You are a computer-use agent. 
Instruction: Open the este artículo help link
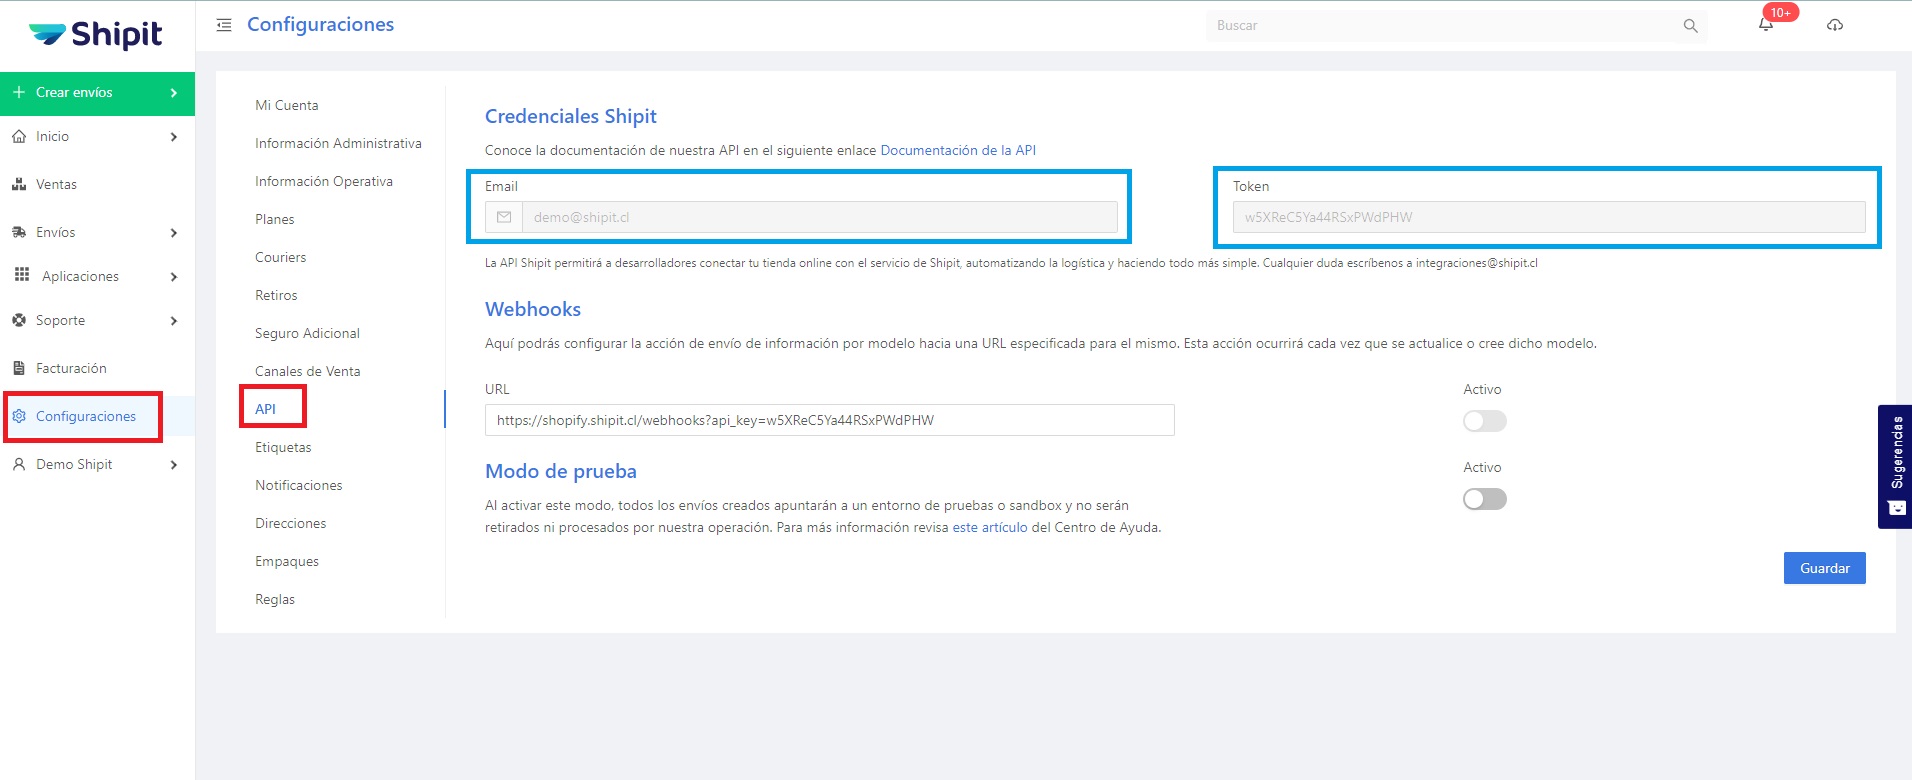click(x=990, y=527)
